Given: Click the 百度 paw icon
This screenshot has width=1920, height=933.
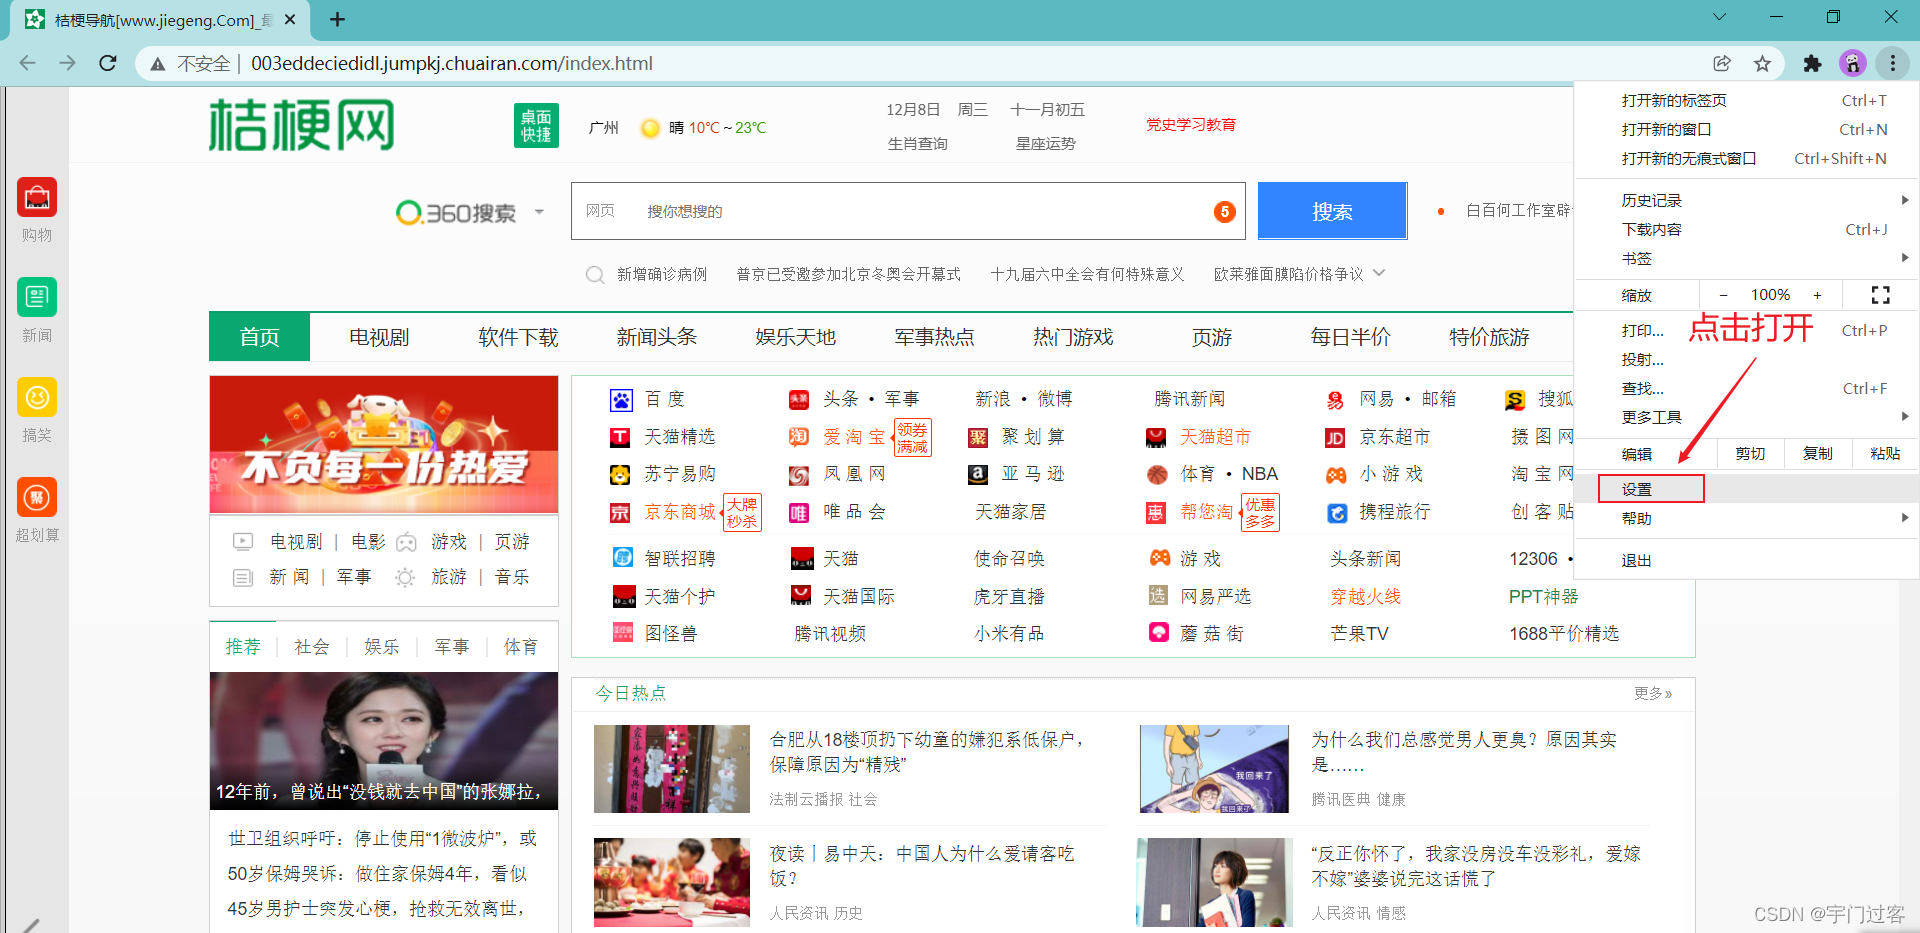Looking at the screenshot, I should click(x=621, y=400).
